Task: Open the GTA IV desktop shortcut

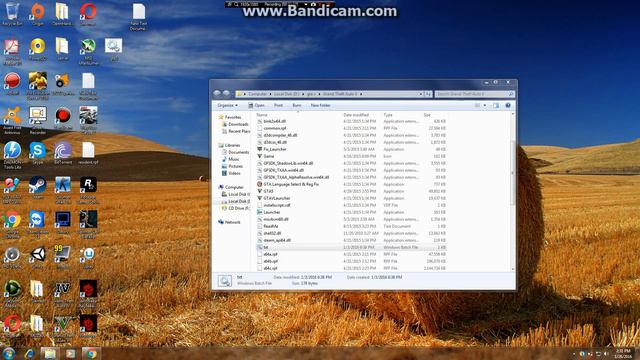Action: point(63,294)
